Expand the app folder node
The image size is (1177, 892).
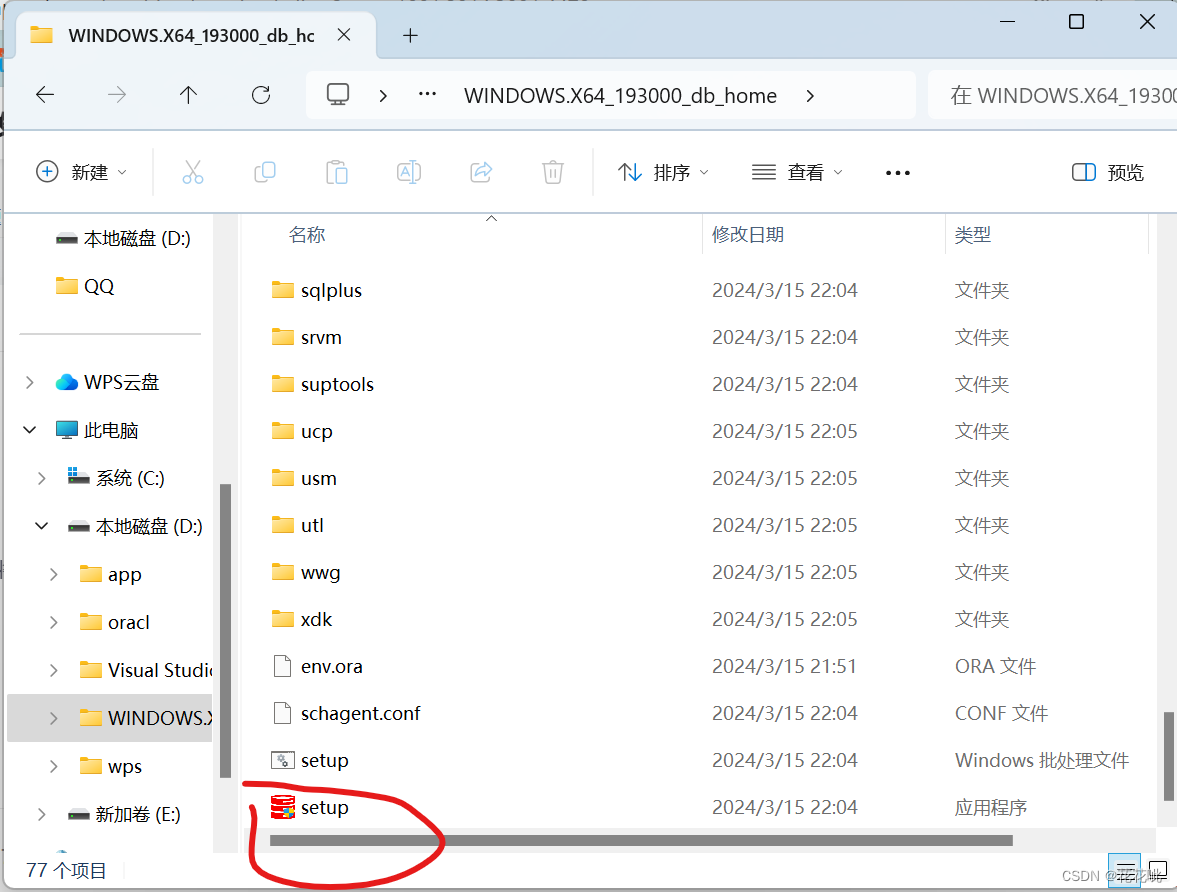[x=54, y=574]
